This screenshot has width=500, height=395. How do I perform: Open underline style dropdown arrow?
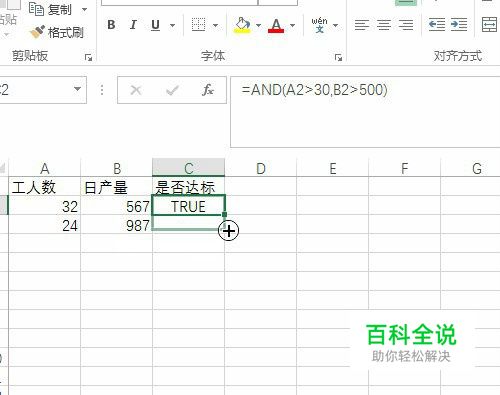pos(172,25)
